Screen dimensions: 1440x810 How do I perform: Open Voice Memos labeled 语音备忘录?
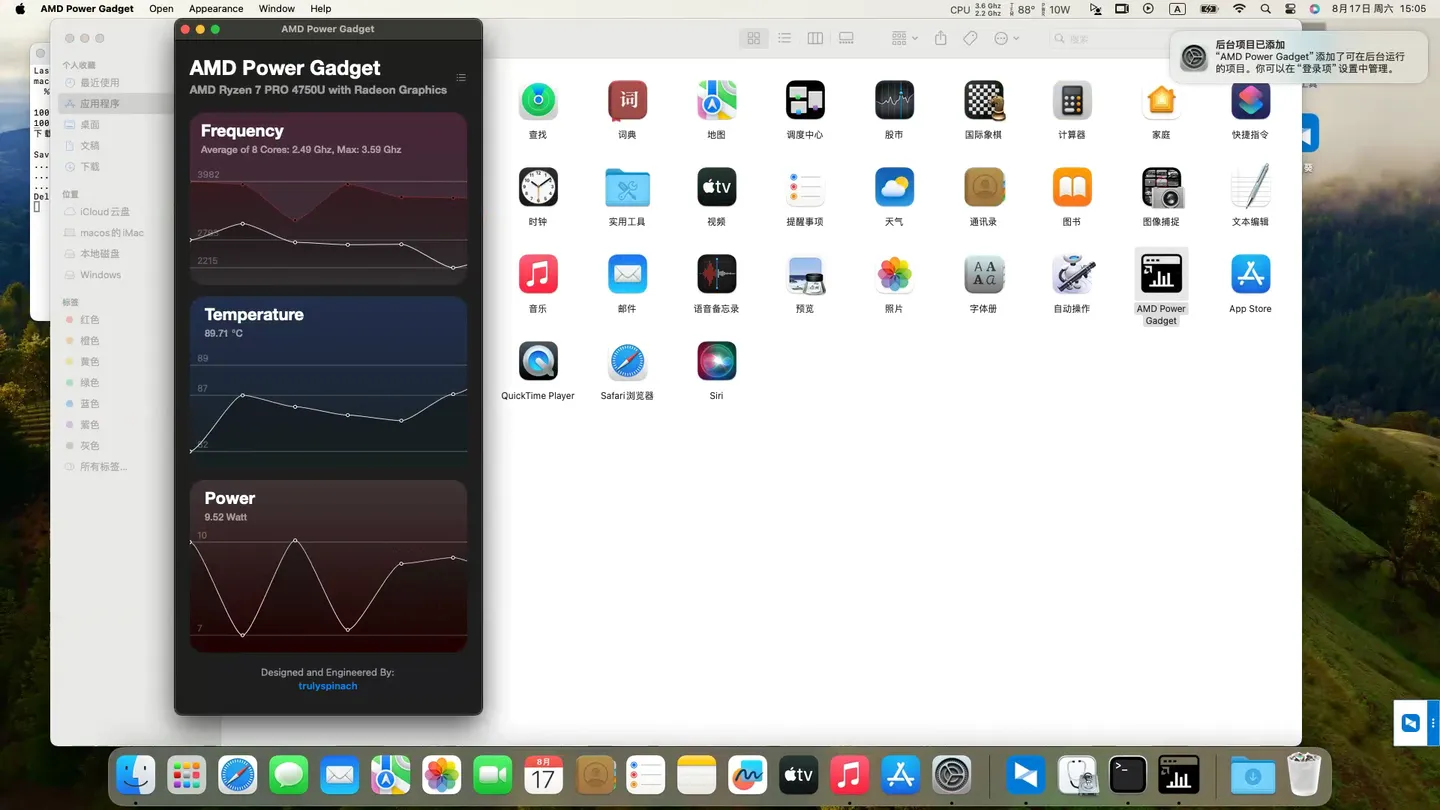coord(716,274)
